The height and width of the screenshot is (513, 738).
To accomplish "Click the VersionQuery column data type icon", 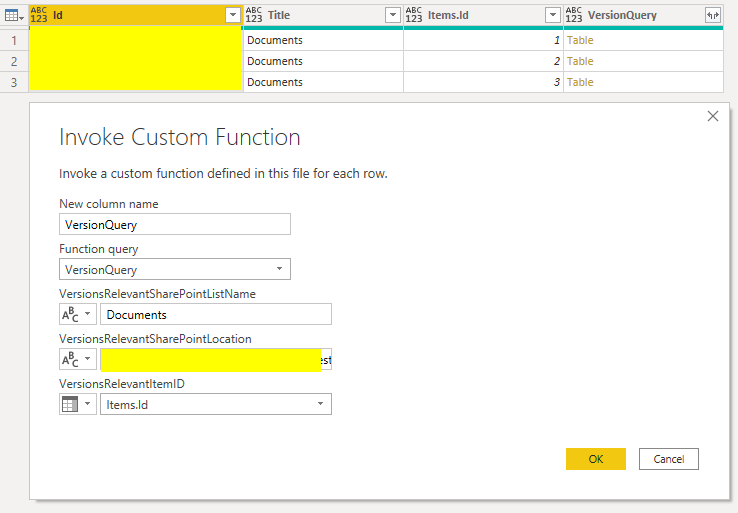I will click(x=574, y=15).
